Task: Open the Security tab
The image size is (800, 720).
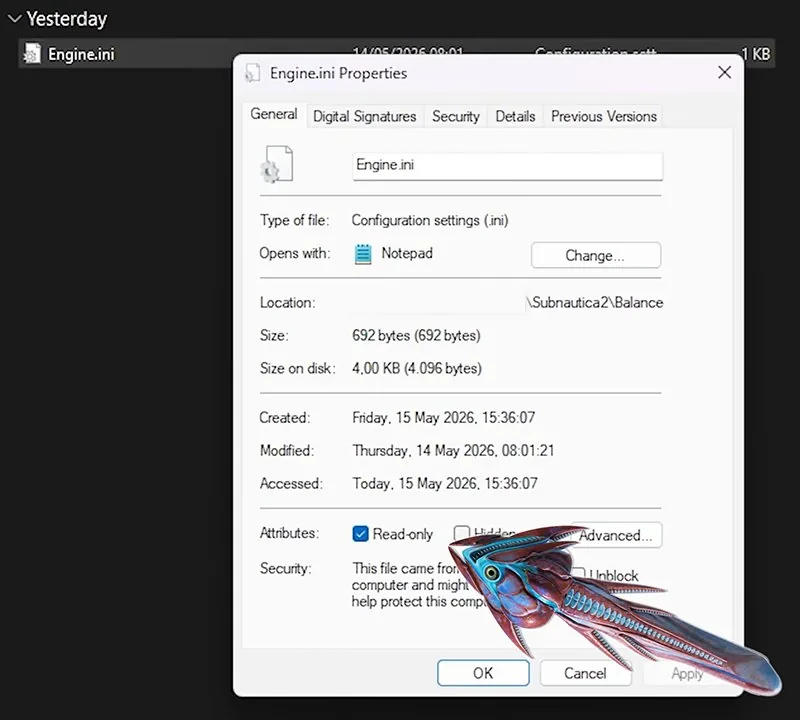Action: 456,116
